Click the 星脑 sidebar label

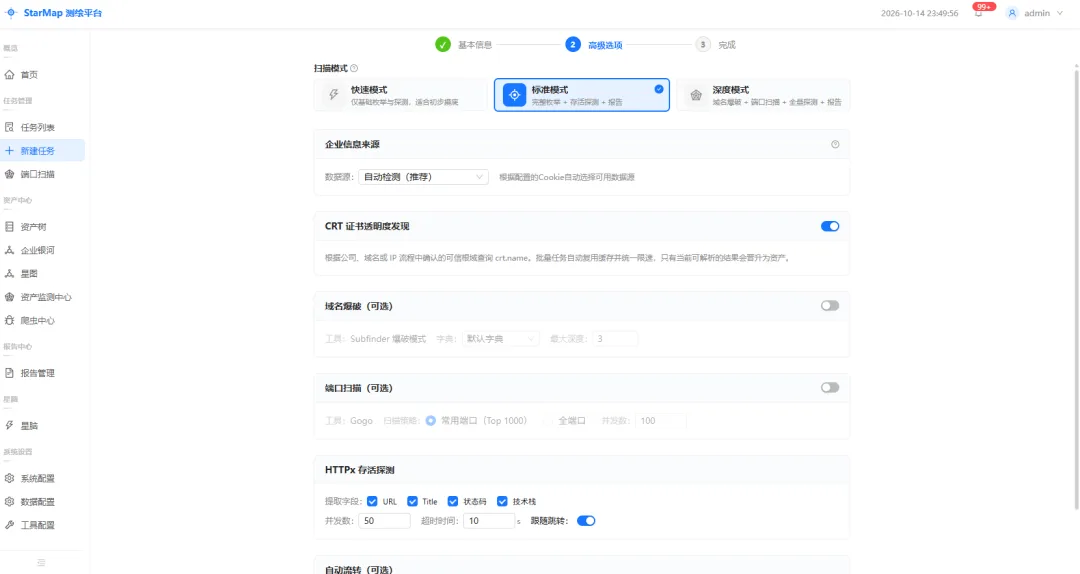coord(29,426)
